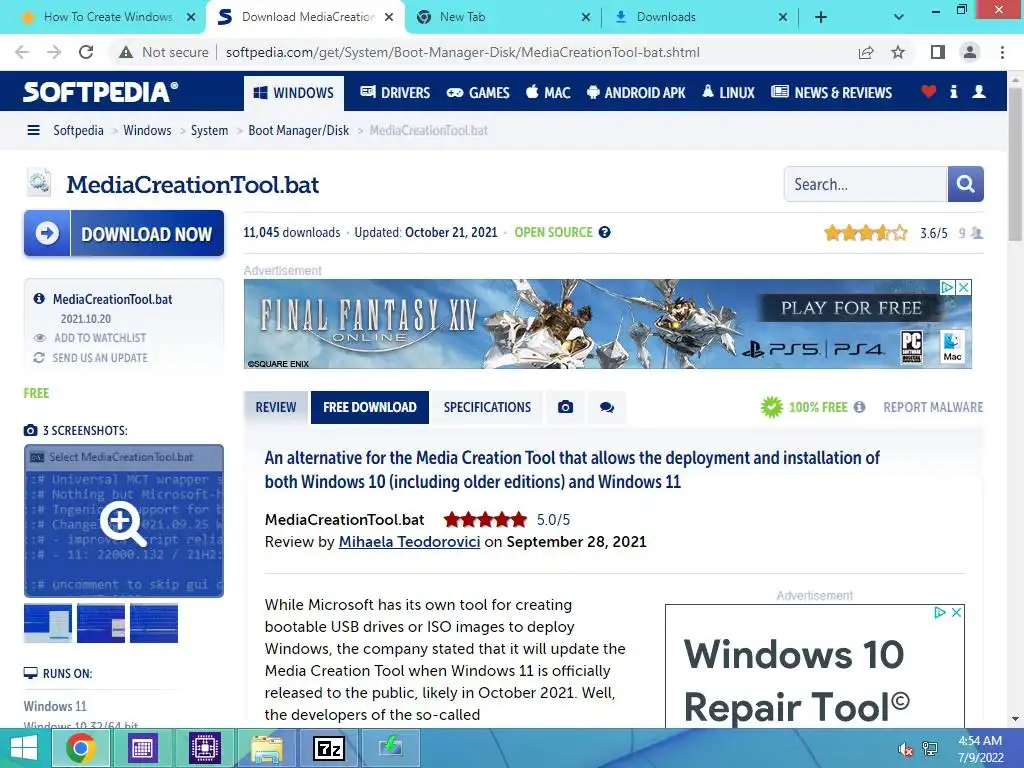Image resolution: width=1024 pixels, height=768 pixels.
Task: Open the Chrome side panel icon
Action: click(x=938, y=52)
